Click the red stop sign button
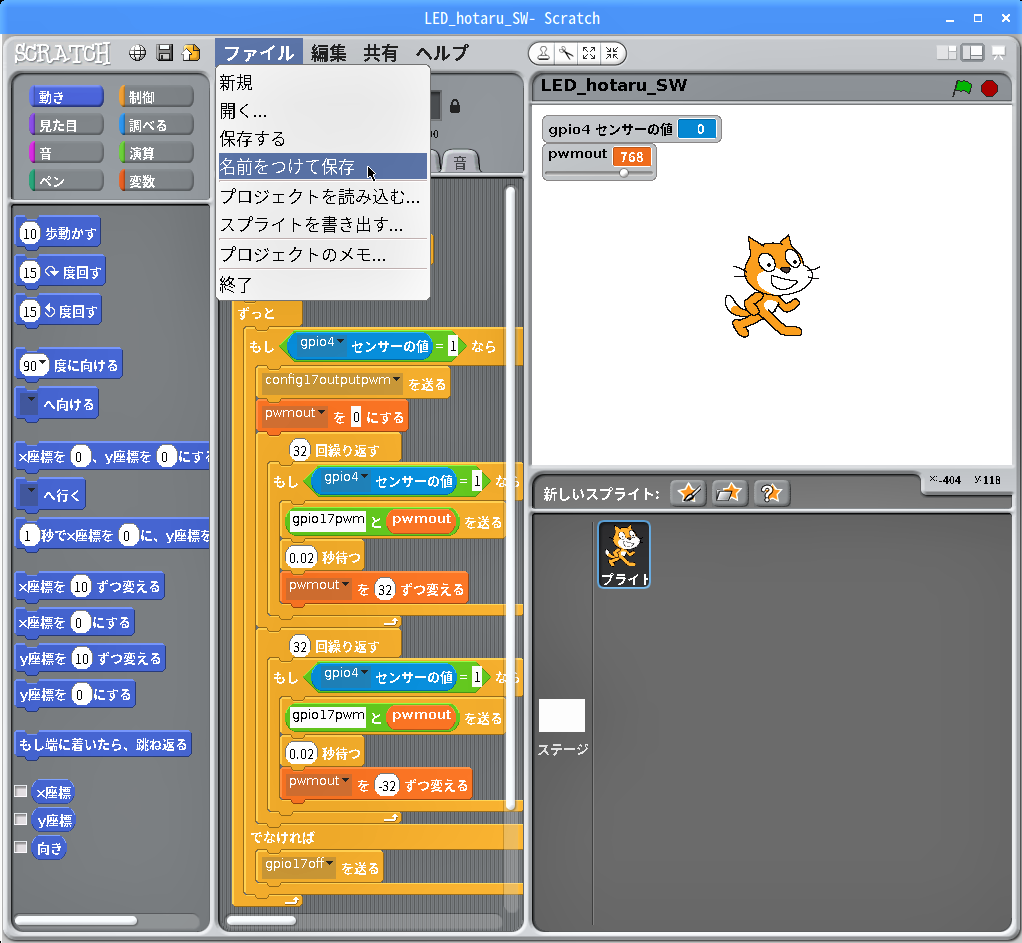1022x943 pixels. (989, 88)
